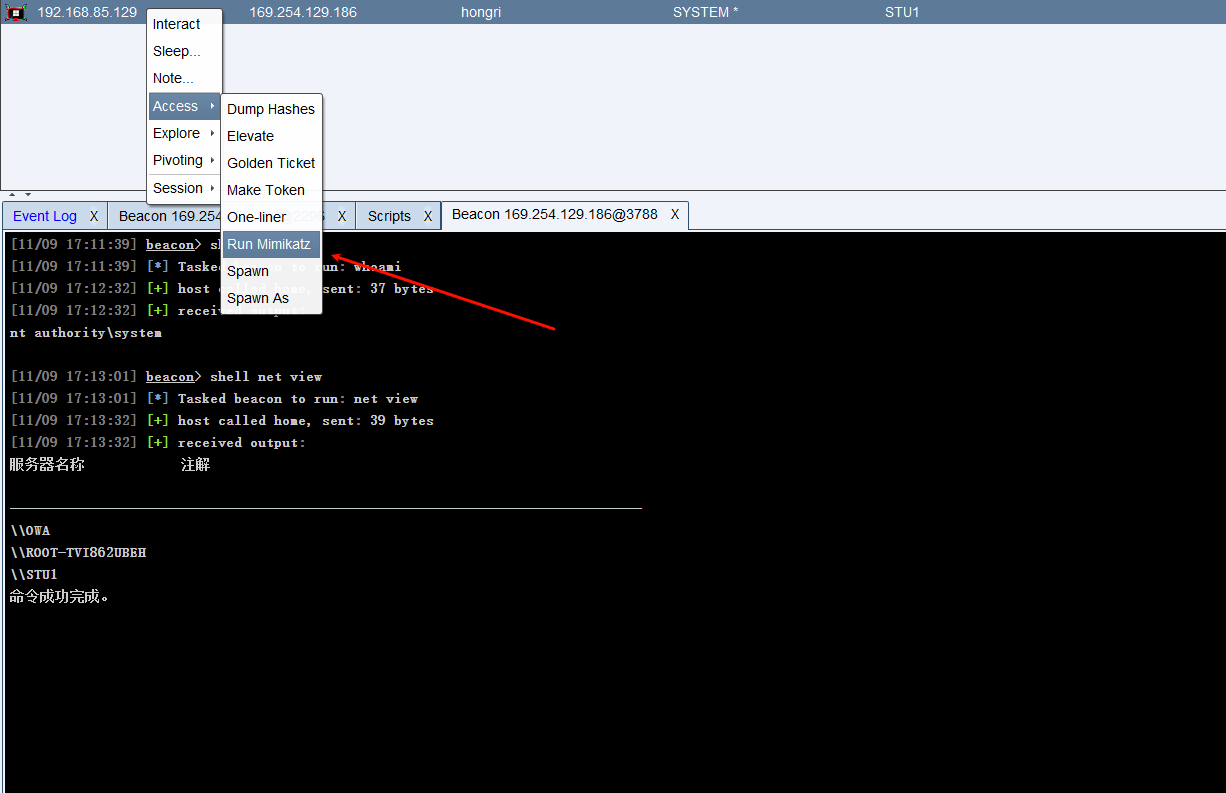Select the '注解' column header text
Image resolution: width=1226 pixels, height=793 pixels.
click(195, 465)
